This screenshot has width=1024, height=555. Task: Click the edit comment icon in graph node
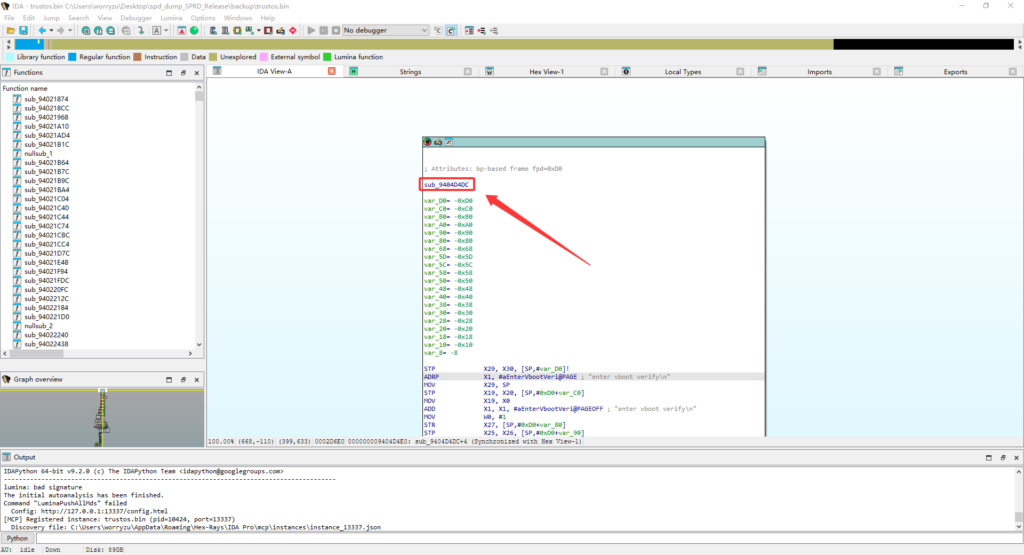click(x=438, y=142)
